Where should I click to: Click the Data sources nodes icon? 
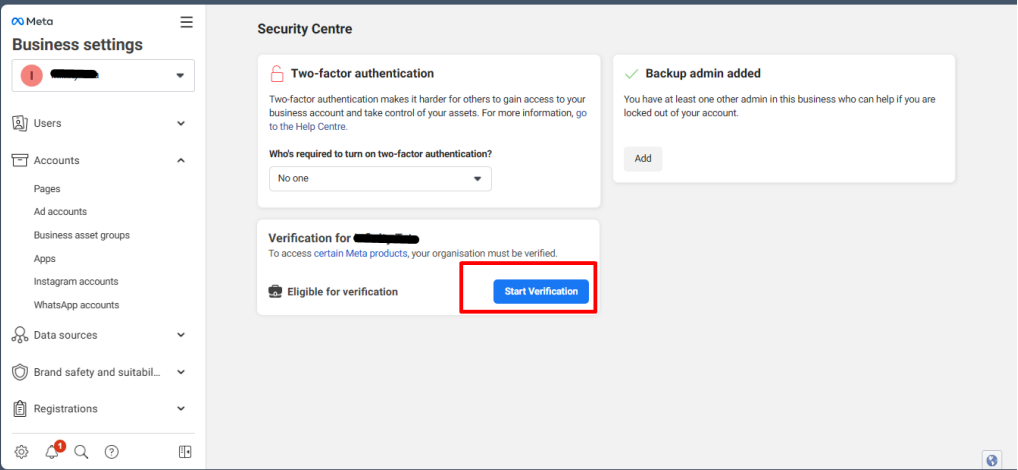(20, 335)
